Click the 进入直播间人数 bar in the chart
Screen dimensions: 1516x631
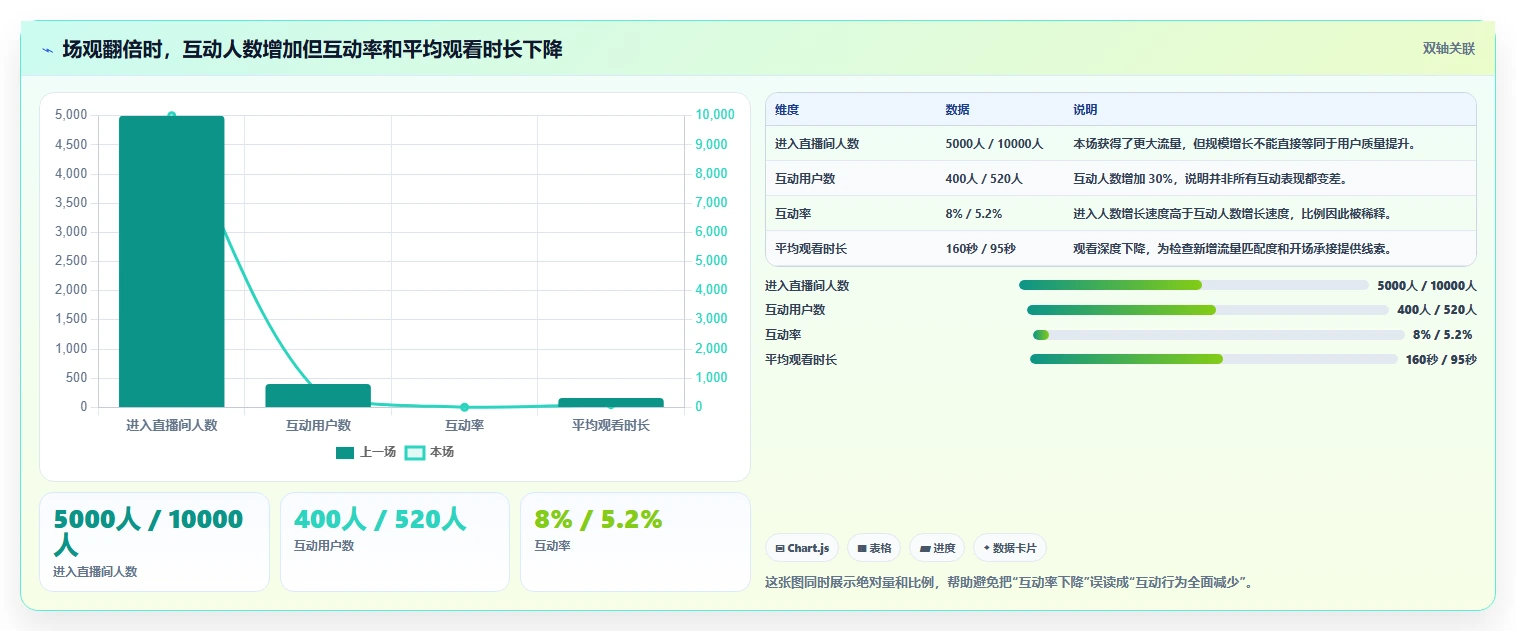[171, 261]
